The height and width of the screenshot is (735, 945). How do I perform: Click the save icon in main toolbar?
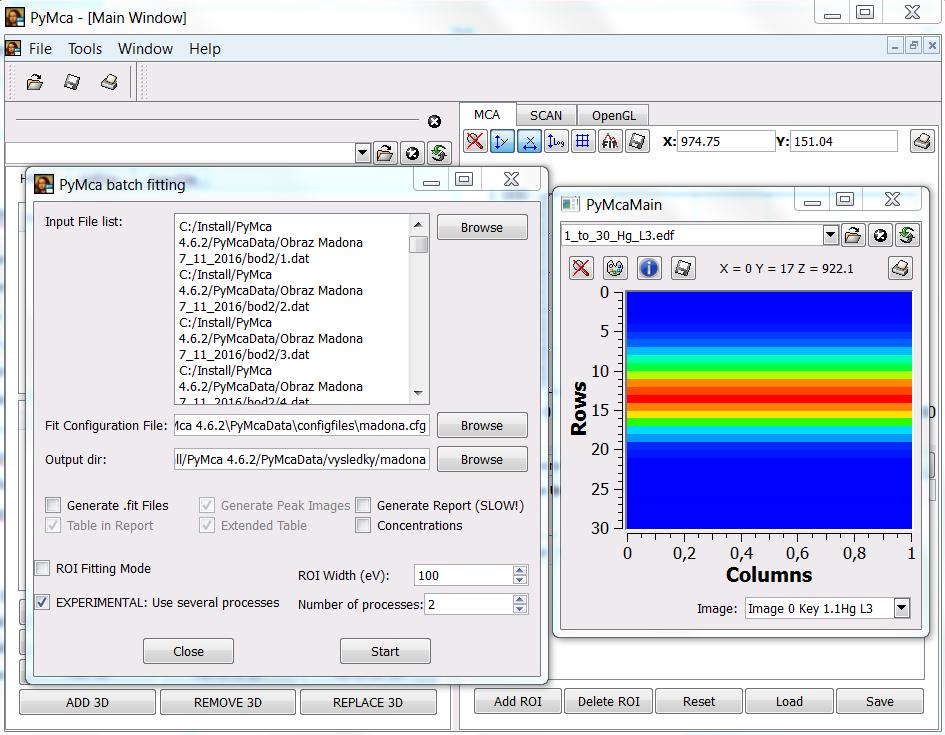click(x=72, y=82)
